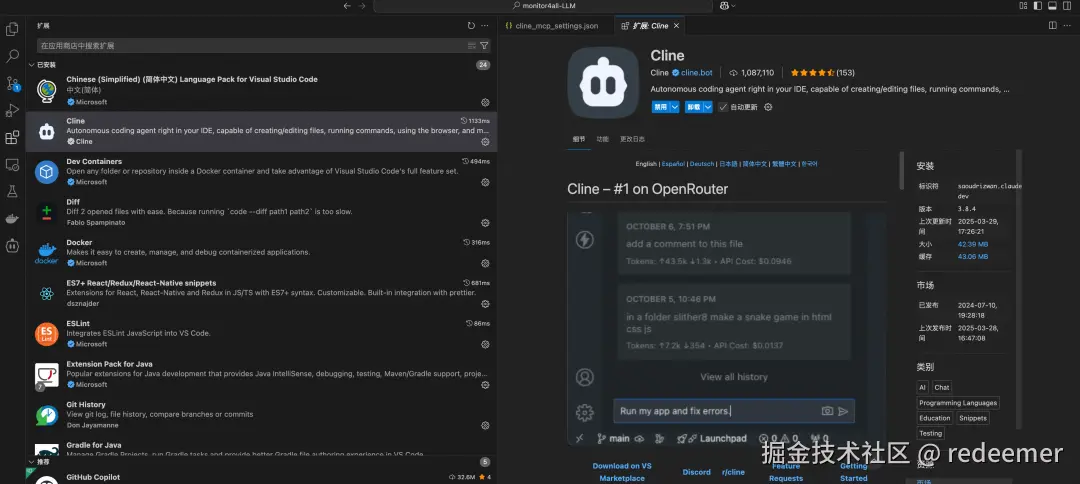The image size is (1080, 484).
Task: Close the Cline extension tab
Action: (x=676, y=25)
